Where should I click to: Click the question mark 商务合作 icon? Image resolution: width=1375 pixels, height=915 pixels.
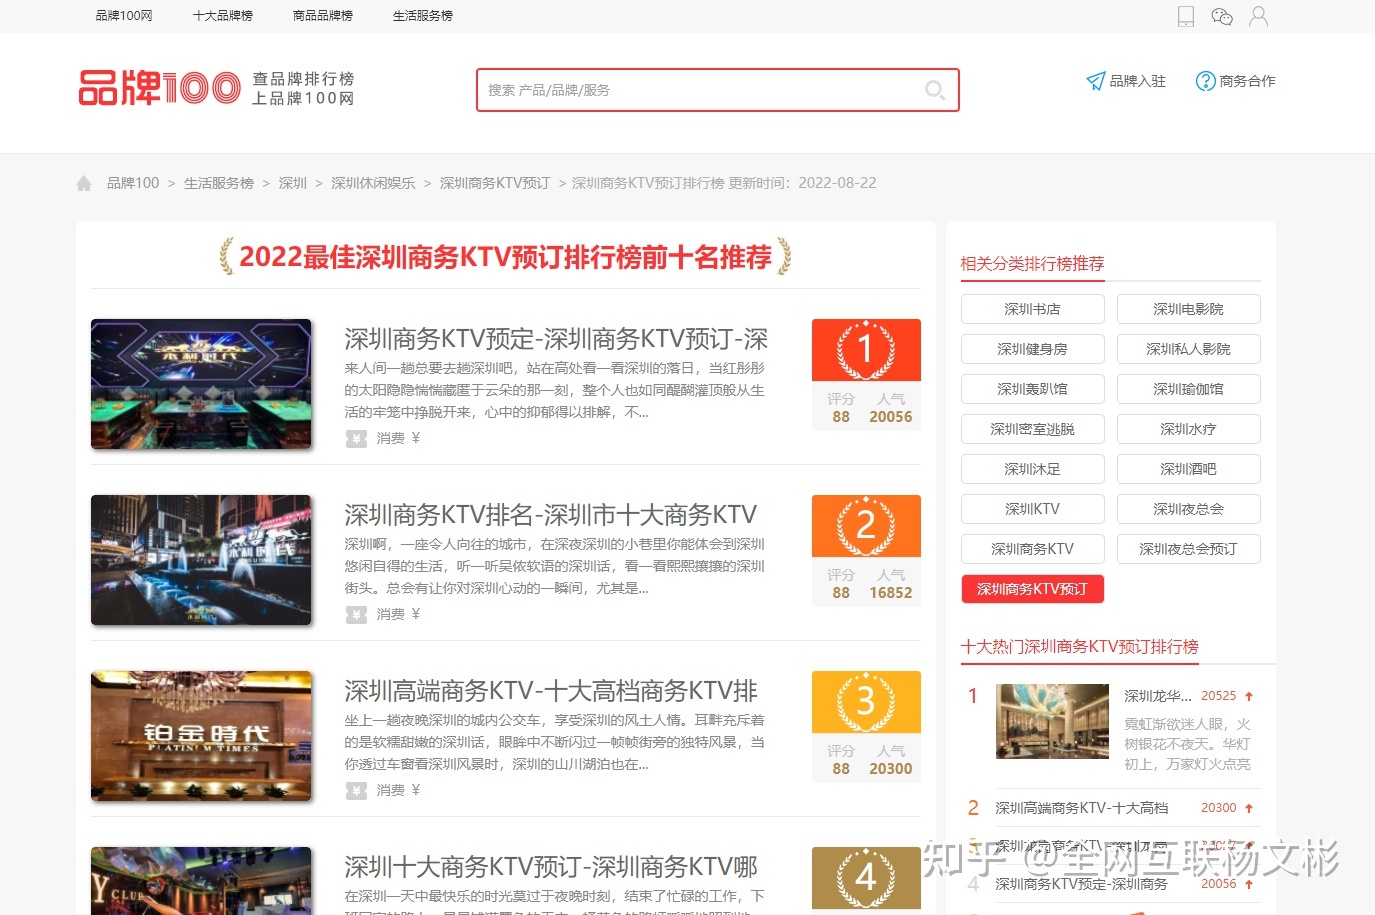[1206, 81]
